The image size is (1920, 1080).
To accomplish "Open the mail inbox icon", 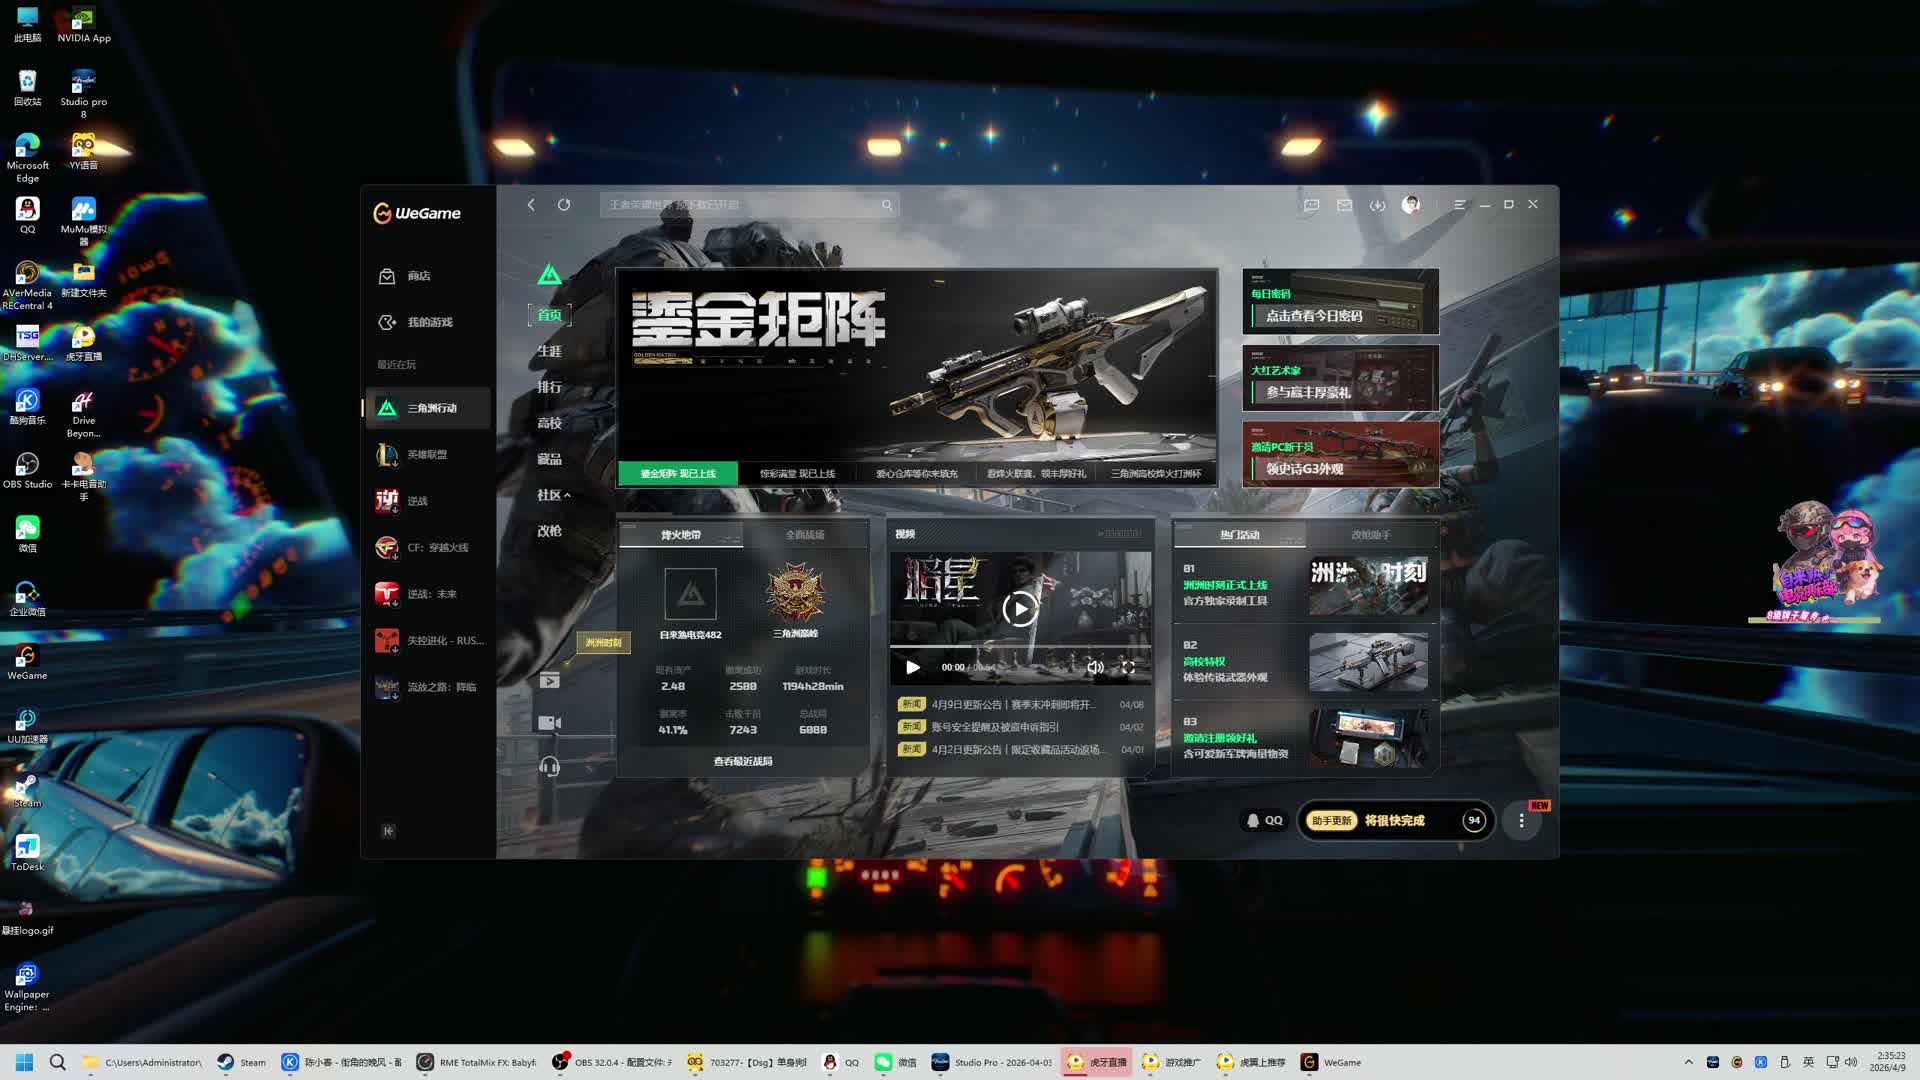I will (1344, 205).
